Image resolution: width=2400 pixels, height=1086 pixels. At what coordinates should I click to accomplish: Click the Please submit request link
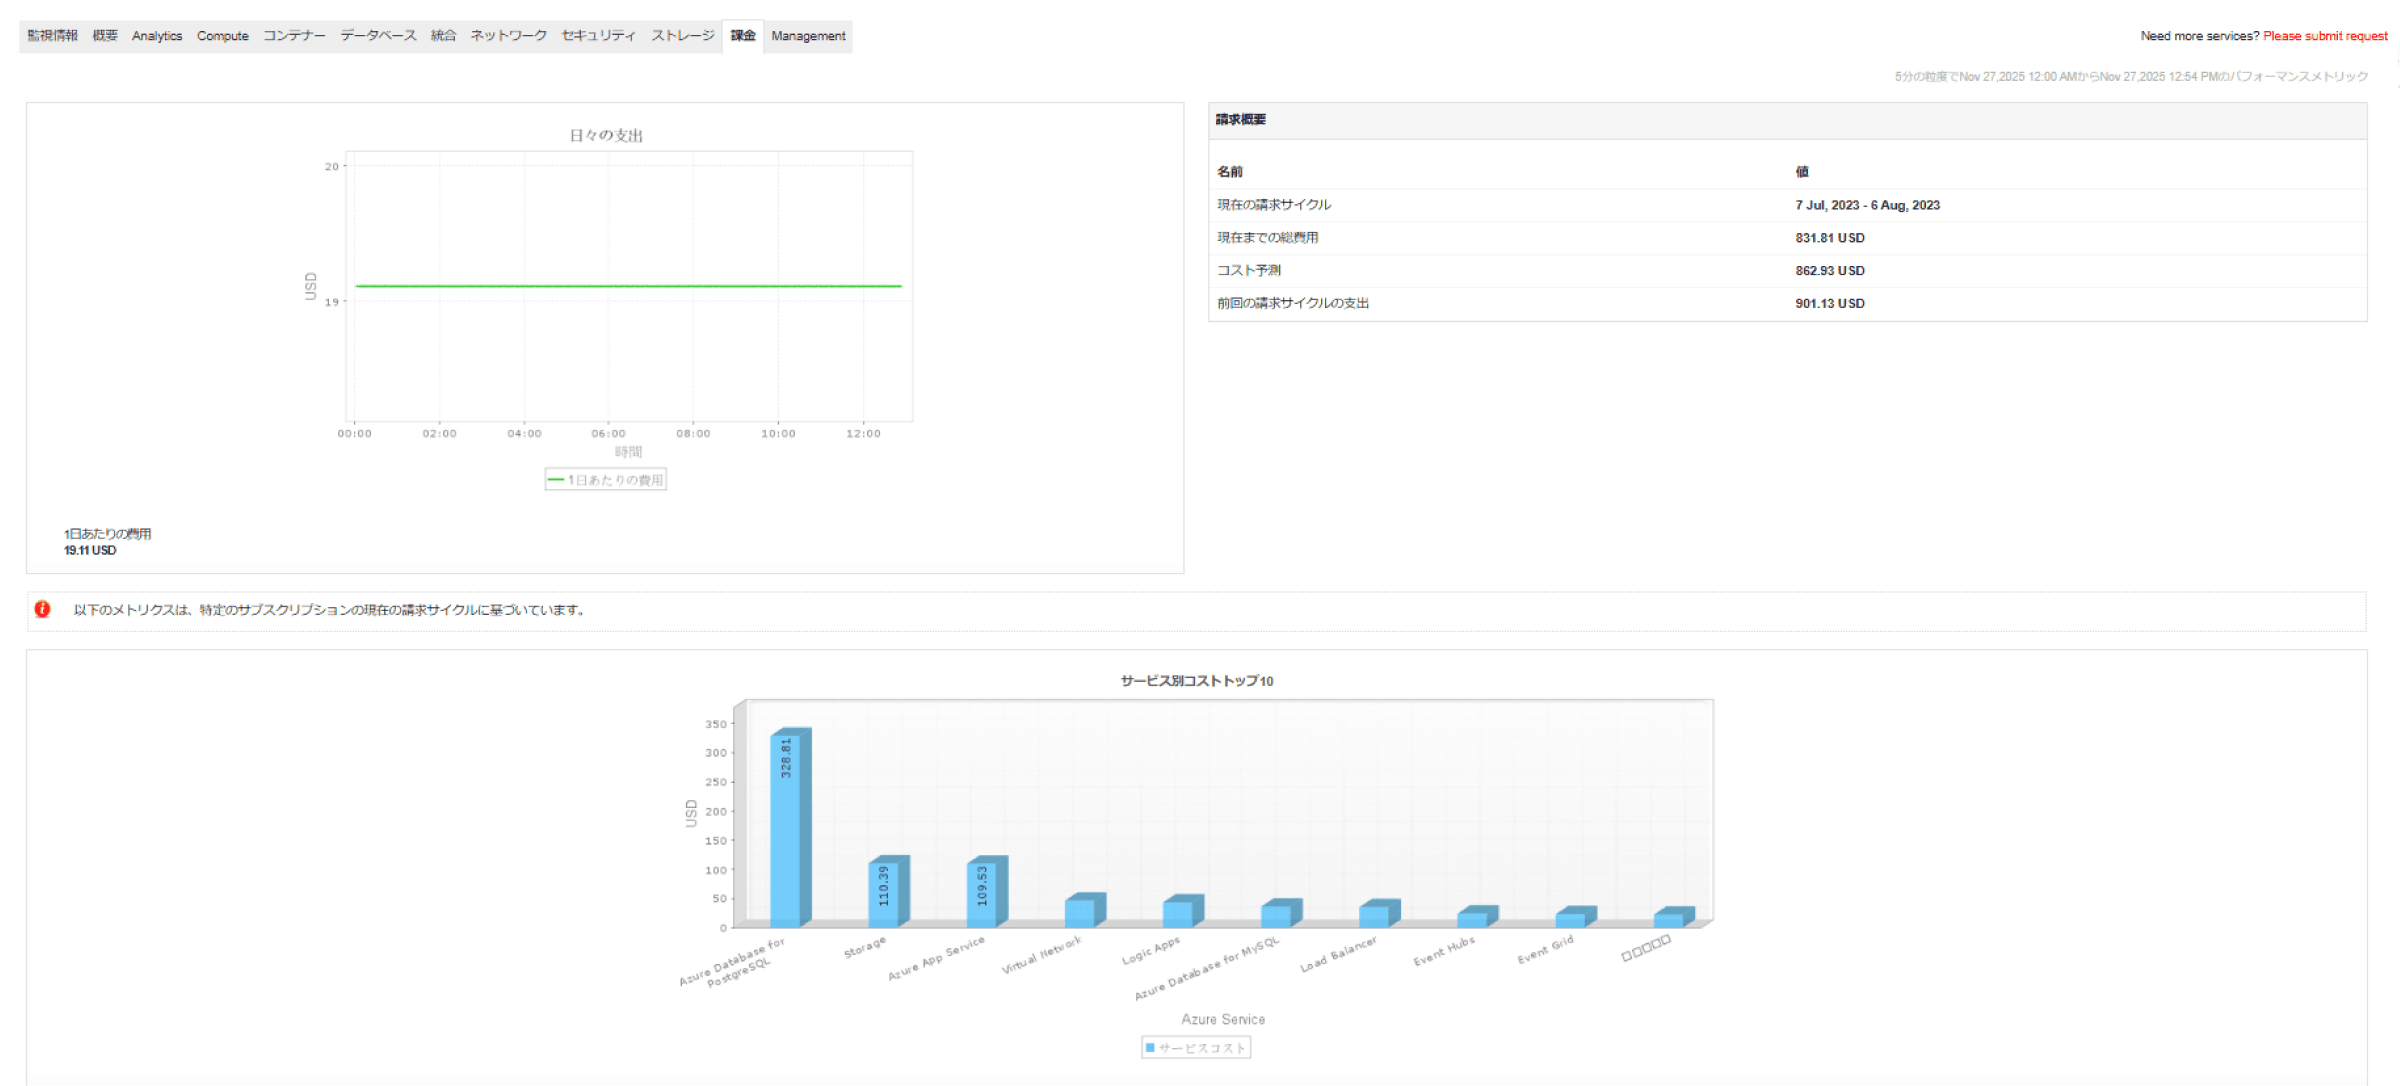(x=2325, y=36)
